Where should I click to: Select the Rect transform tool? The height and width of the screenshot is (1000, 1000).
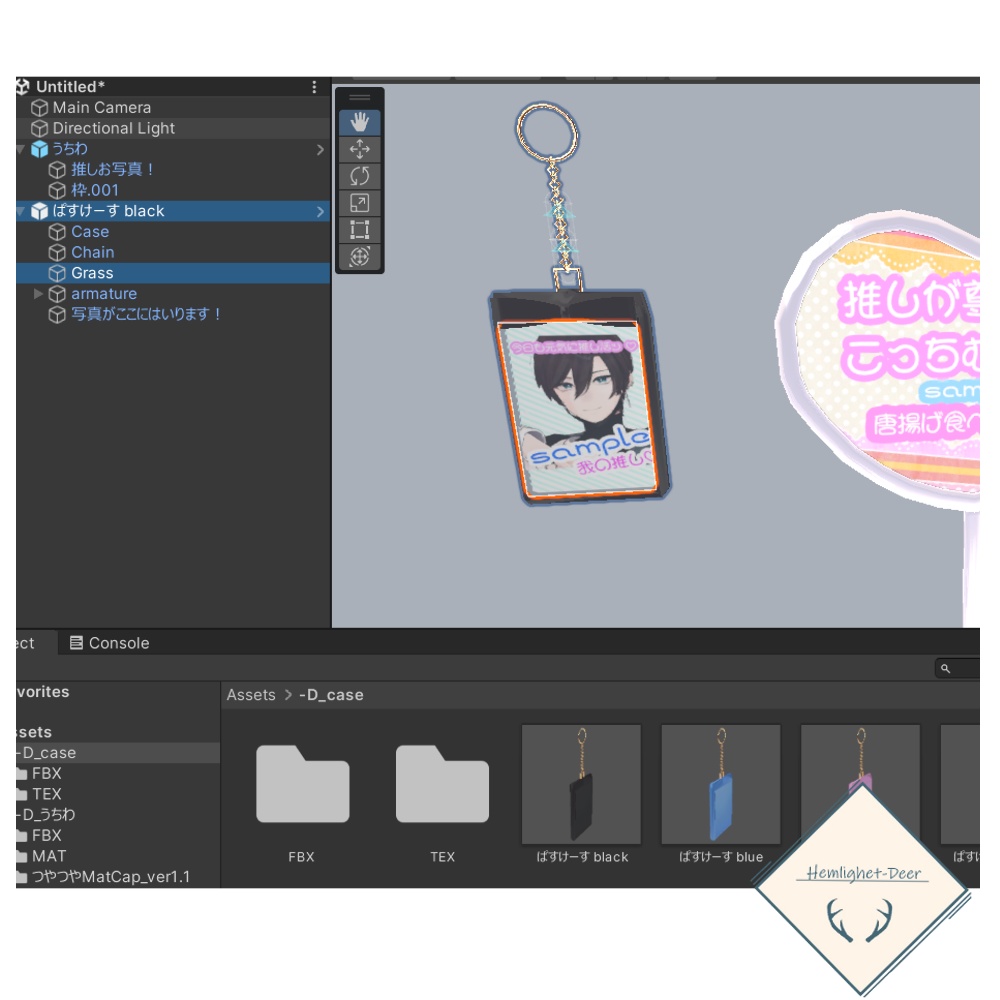pyautogui.click(x=360, y=230)
